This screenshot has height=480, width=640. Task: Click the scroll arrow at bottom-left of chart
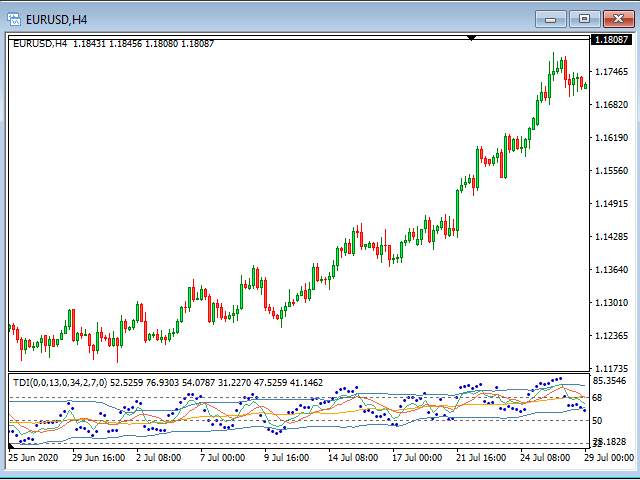click(x=12, y=446)
